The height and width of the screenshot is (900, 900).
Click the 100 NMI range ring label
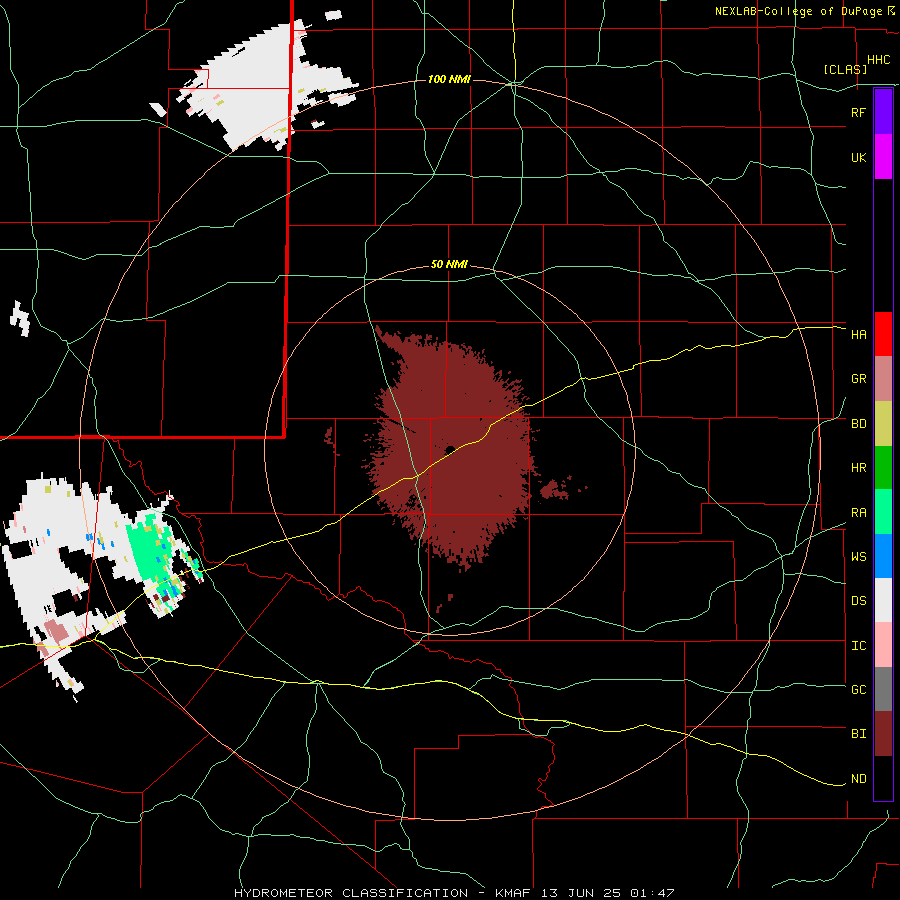(x=449, y=79)
